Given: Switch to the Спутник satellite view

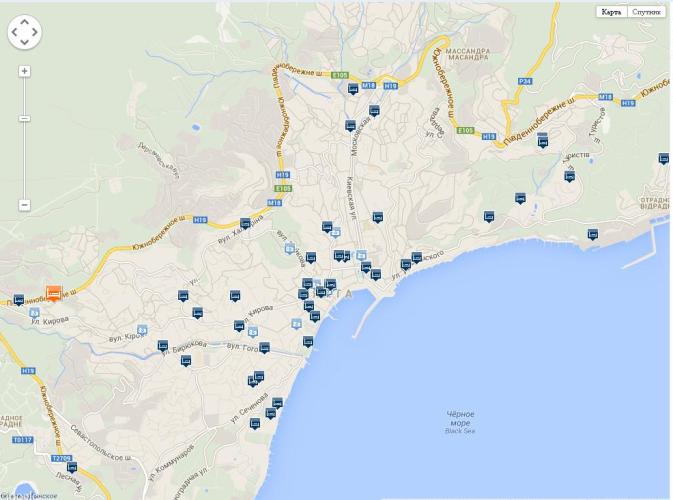Looking at the screenshot, I should tap(647, 12).
